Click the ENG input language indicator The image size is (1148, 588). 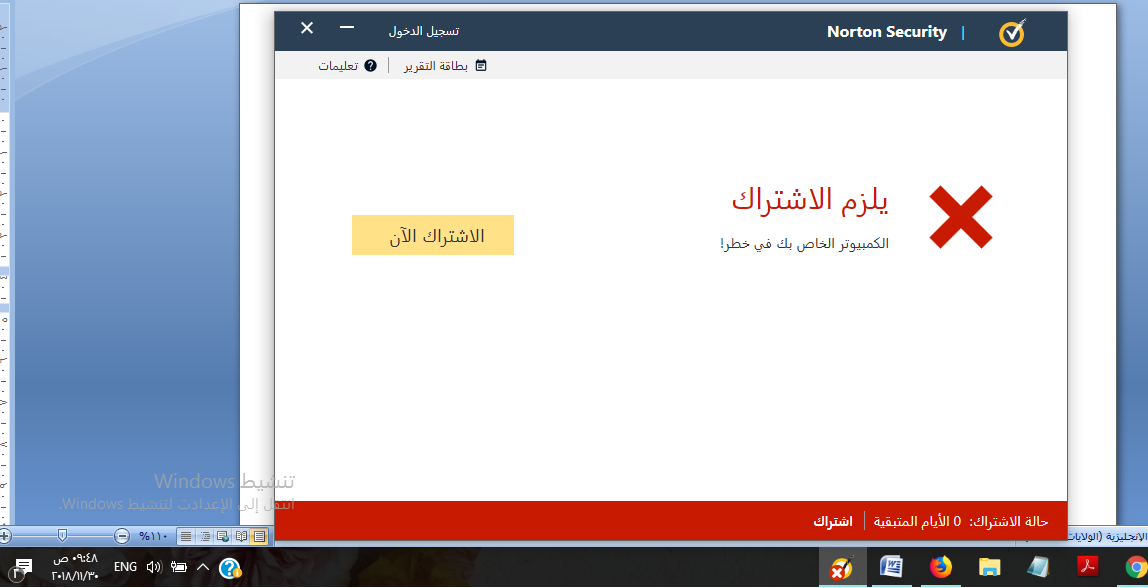point(126,567)
